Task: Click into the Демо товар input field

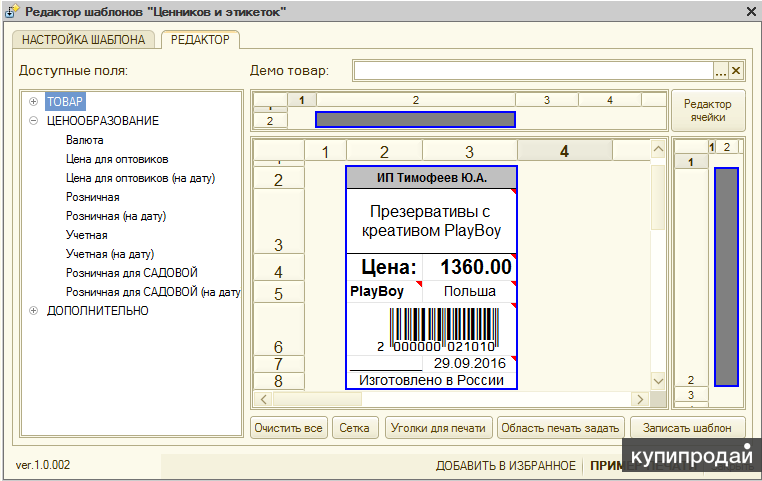Action: click(534, 71)
